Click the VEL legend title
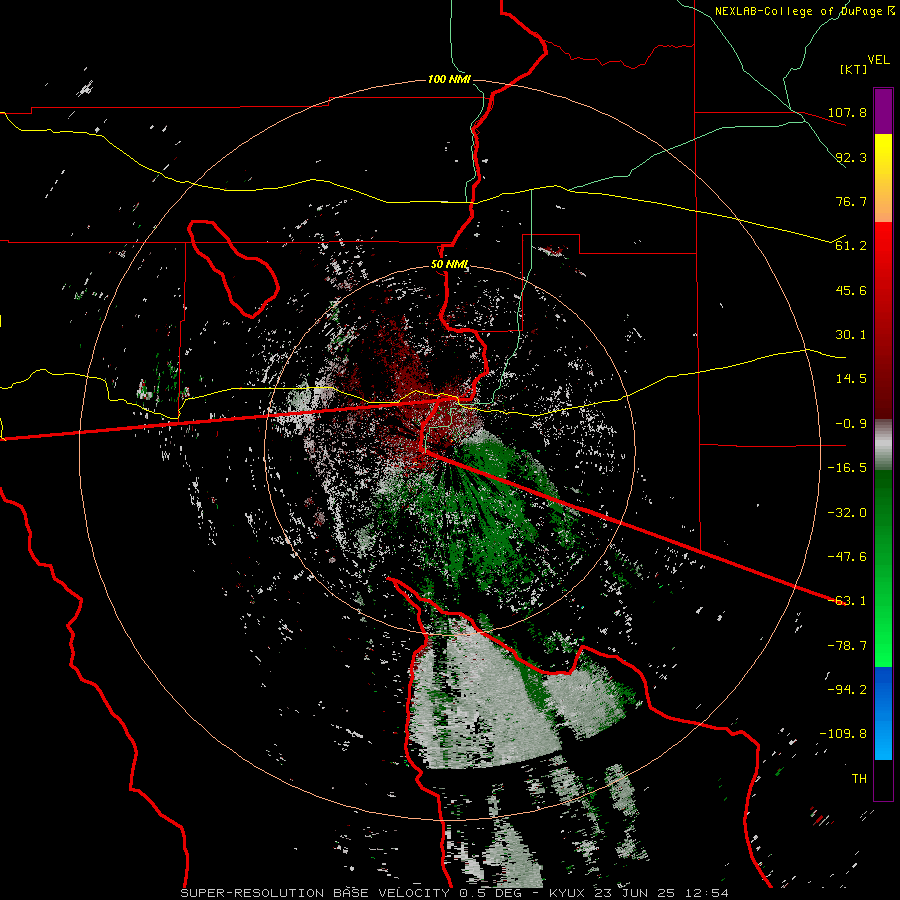Screen dimensions: 900x900 [x=878, y=60]
